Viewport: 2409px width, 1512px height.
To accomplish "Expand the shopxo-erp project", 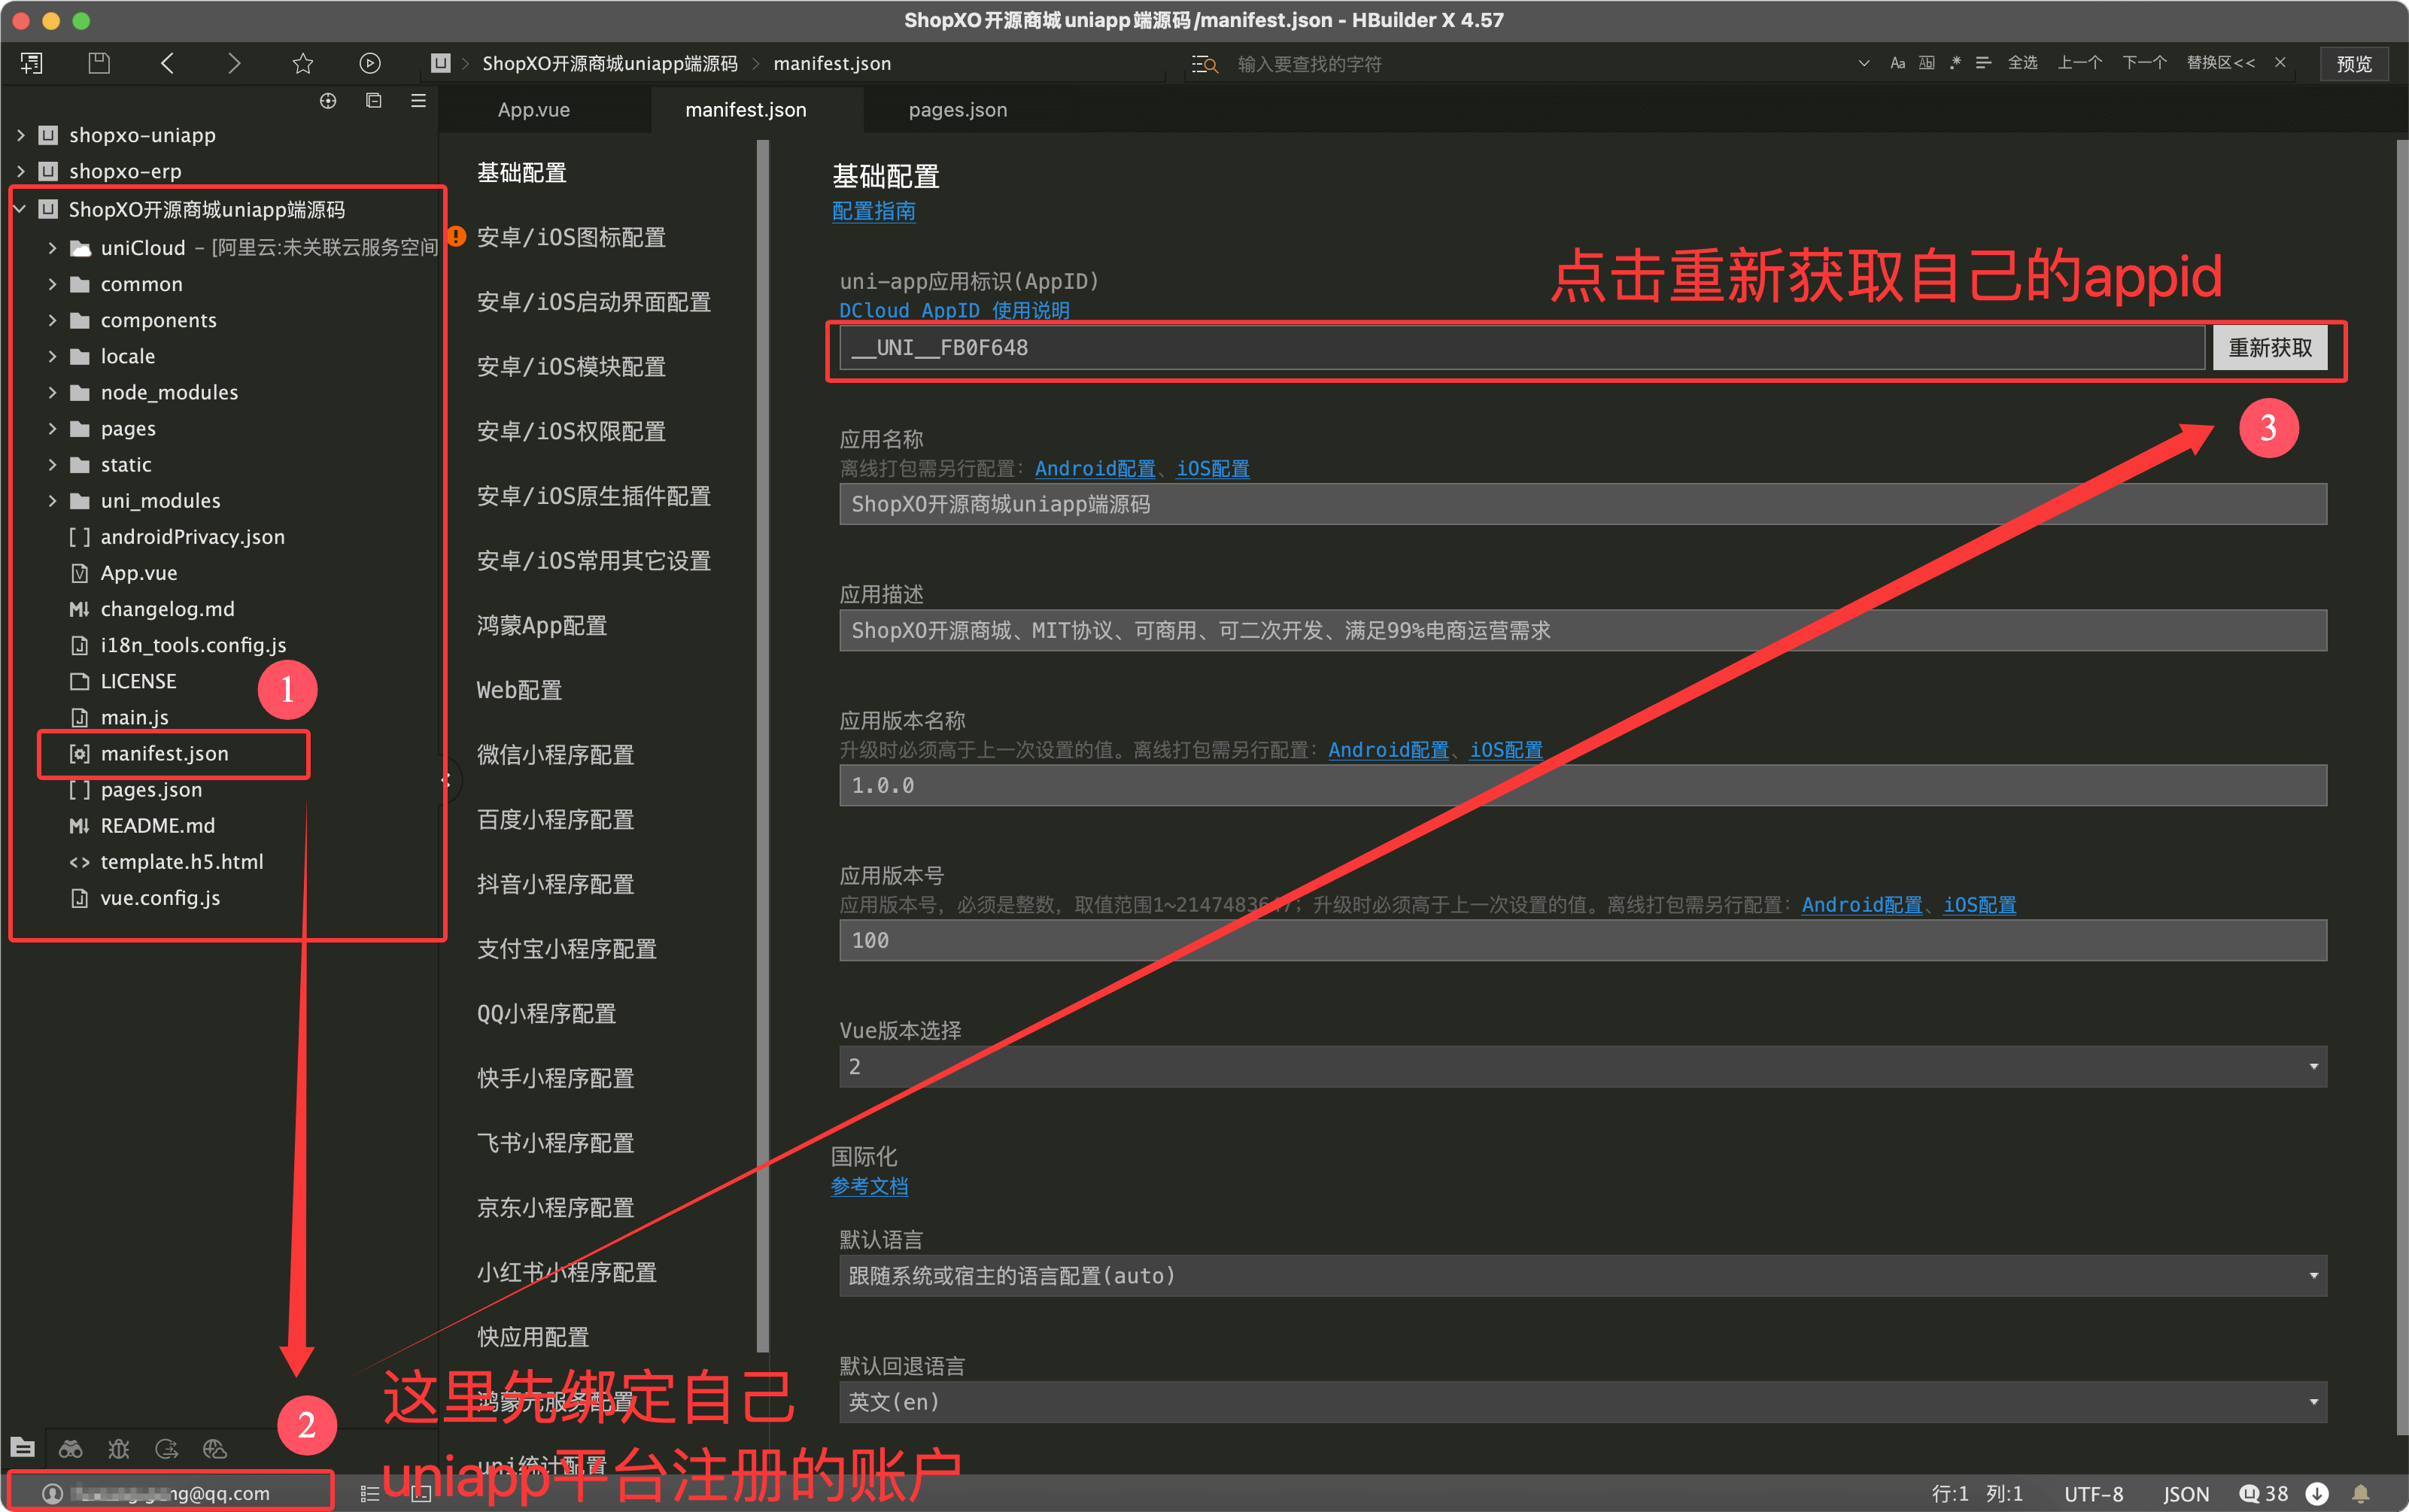I will [21, 171].
